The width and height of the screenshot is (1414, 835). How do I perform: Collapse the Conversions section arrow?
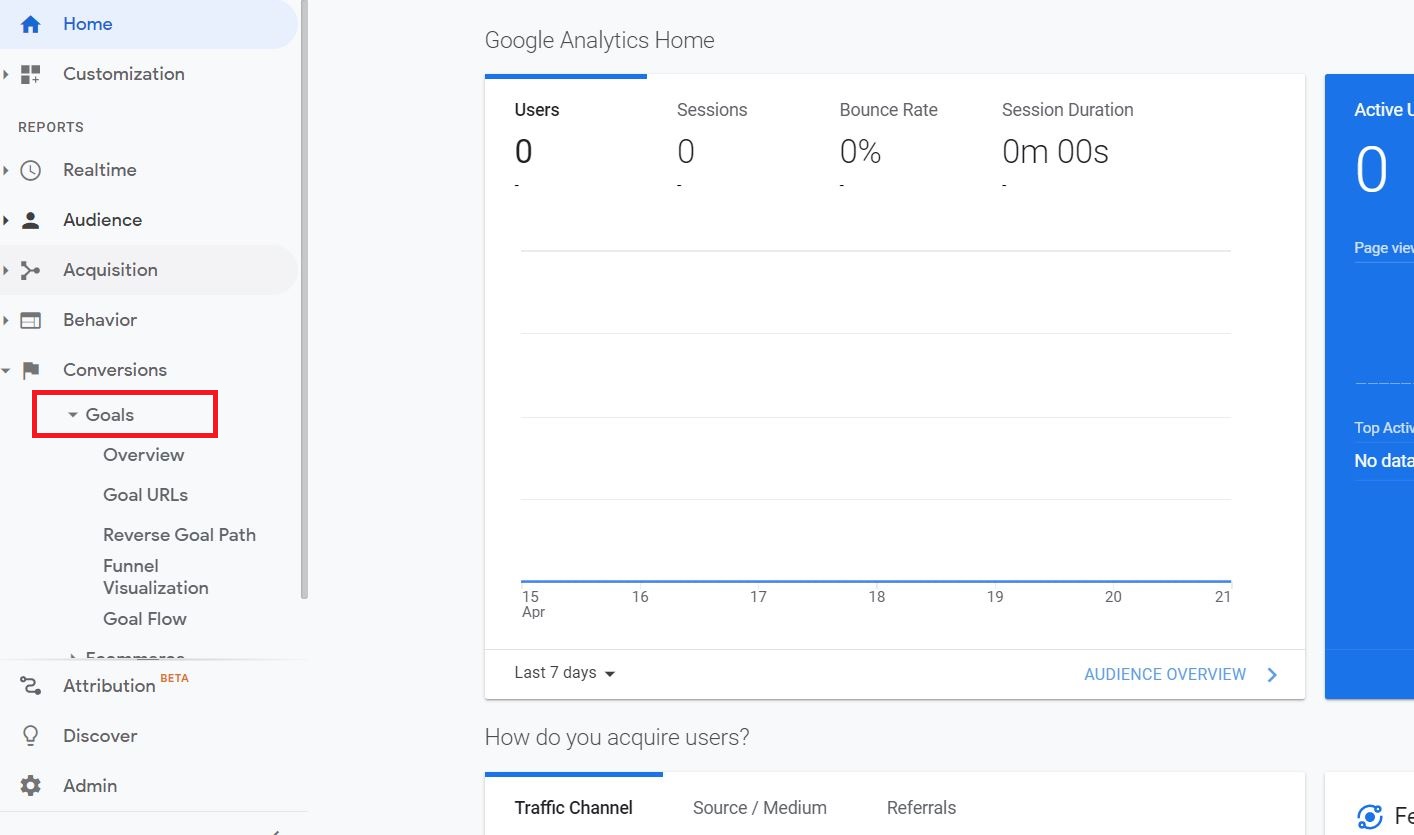(x=6, y=370)
